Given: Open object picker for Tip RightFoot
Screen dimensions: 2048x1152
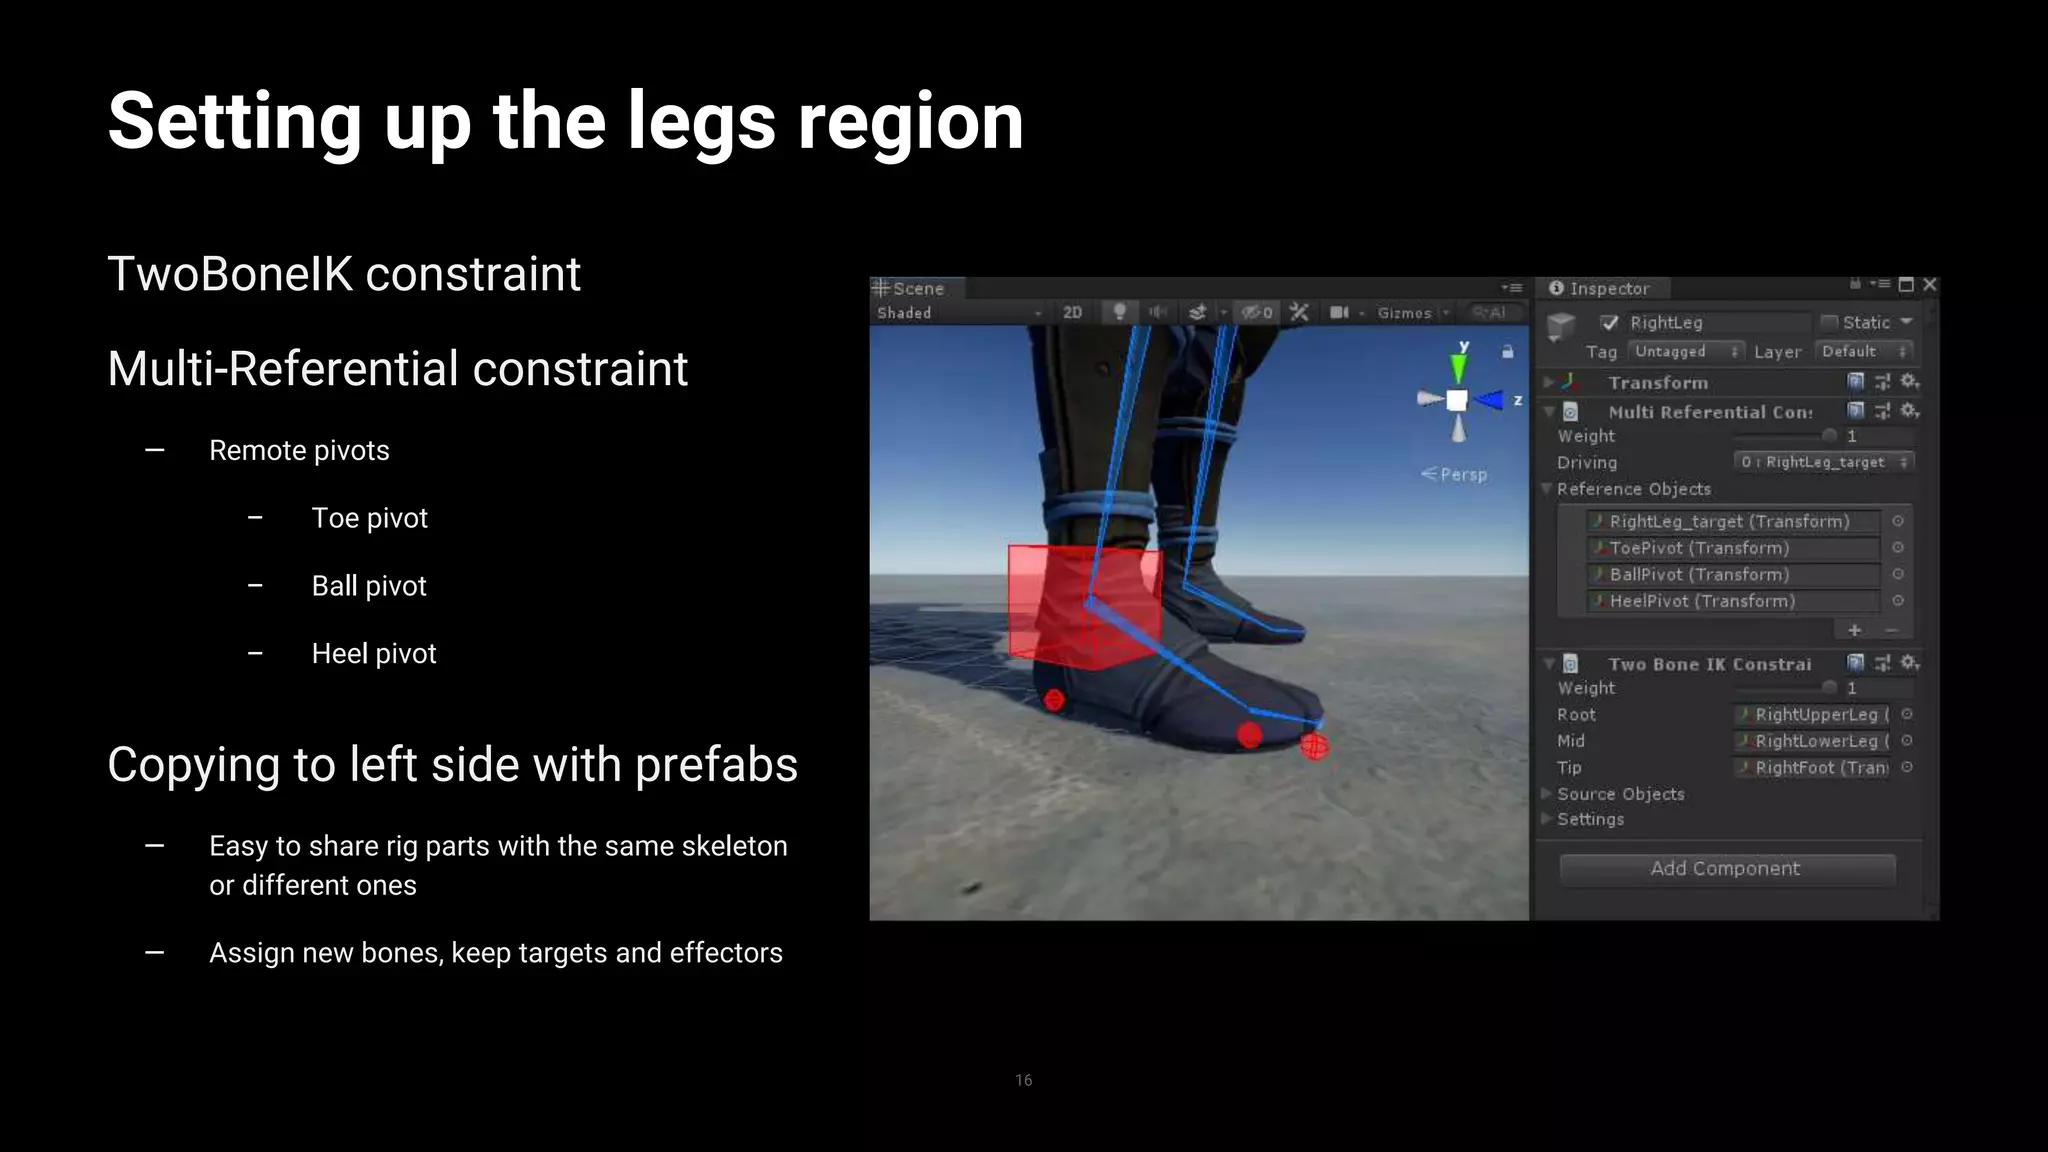Looking at the screenshot, I should point(1906,767).
